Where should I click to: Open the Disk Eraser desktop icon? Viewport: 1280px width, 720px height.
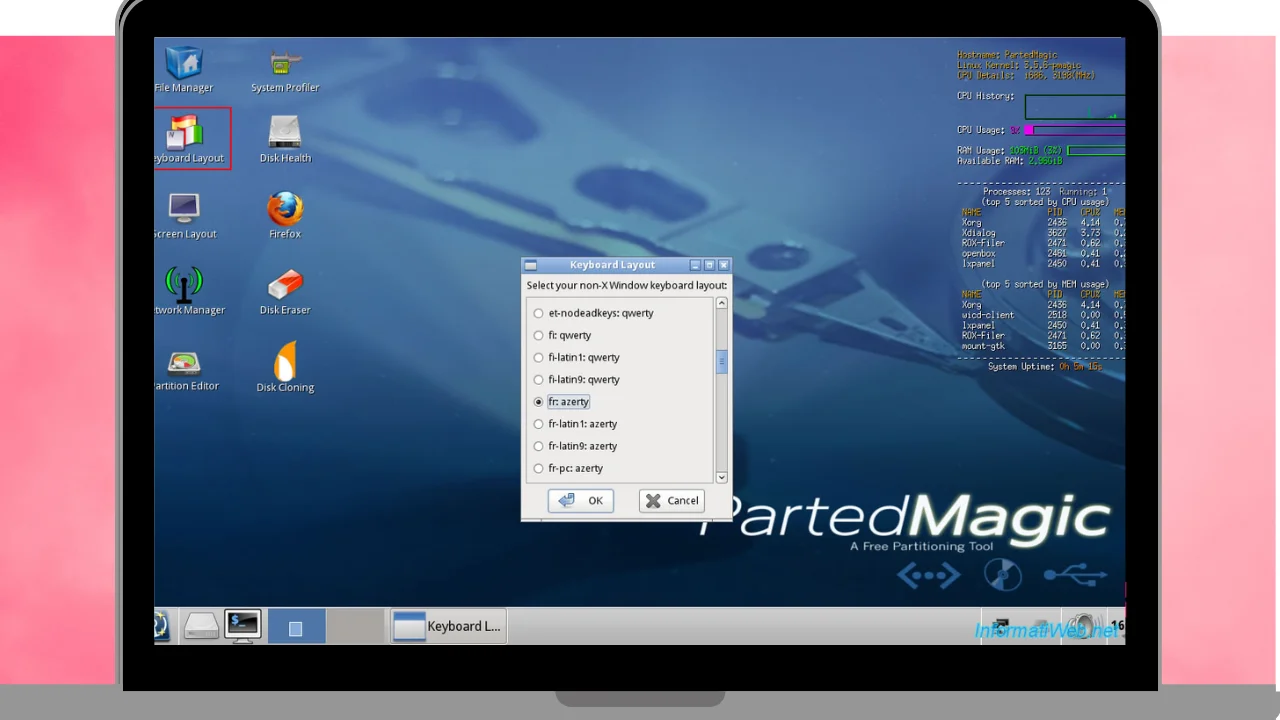(285, 291)
